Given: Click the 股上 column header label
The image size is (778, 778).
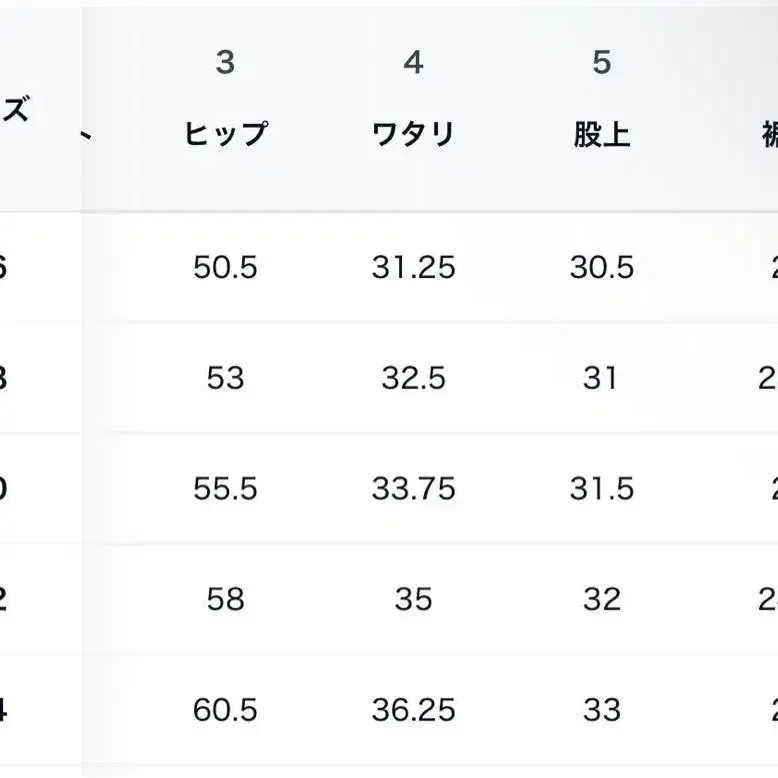Looking at the screenshot, I should coord(601,134).
